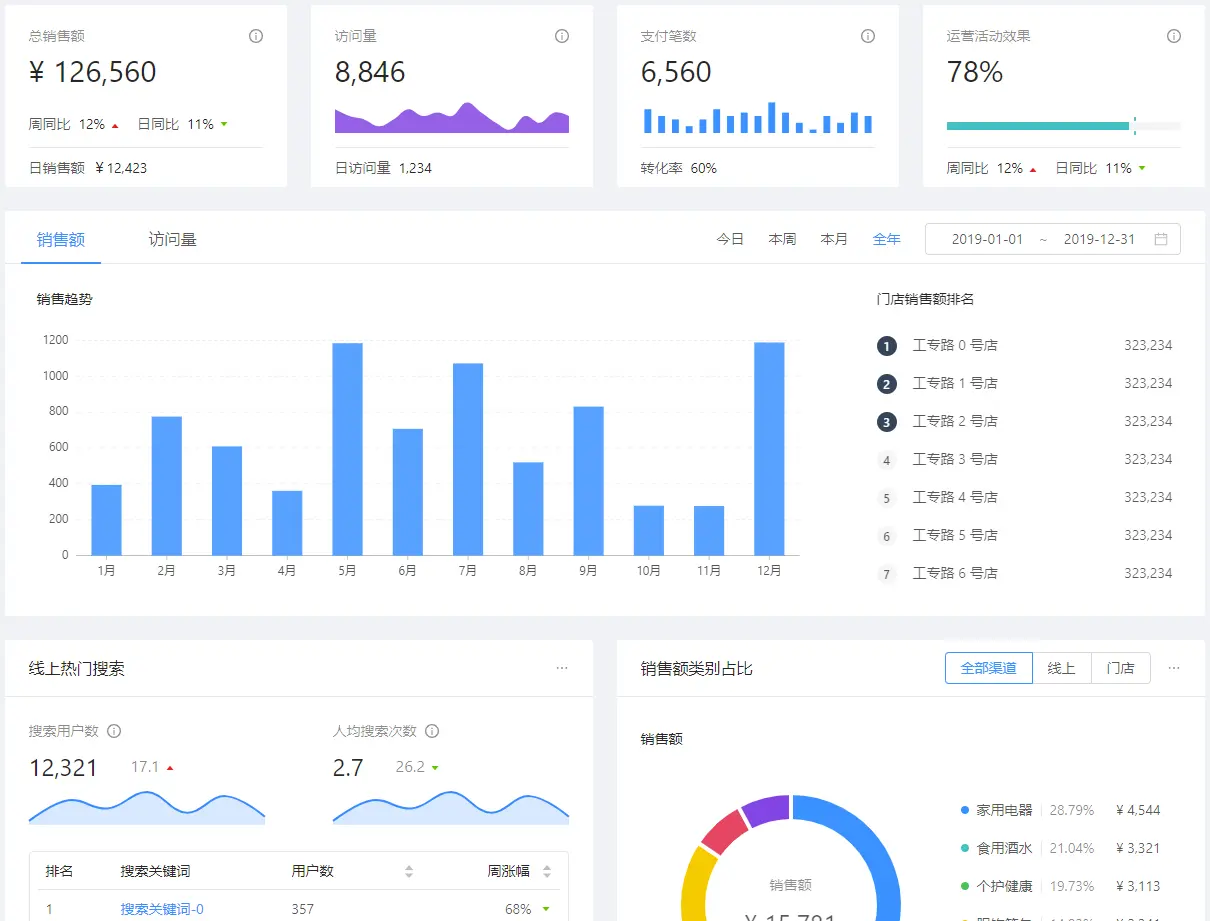
Task: Click info icon next to 搜索用户数
Action: pyautogui.click(x=114, y=731)
